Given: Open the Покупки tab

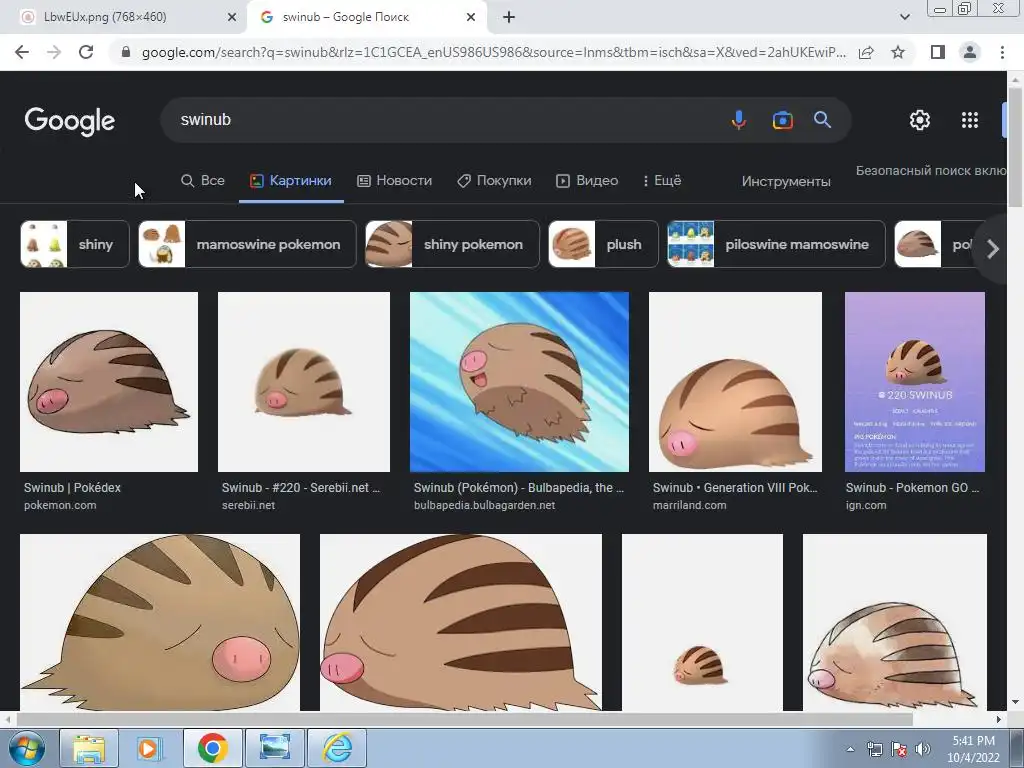Looking at the screenshot, I should click(x=494, y=180).
